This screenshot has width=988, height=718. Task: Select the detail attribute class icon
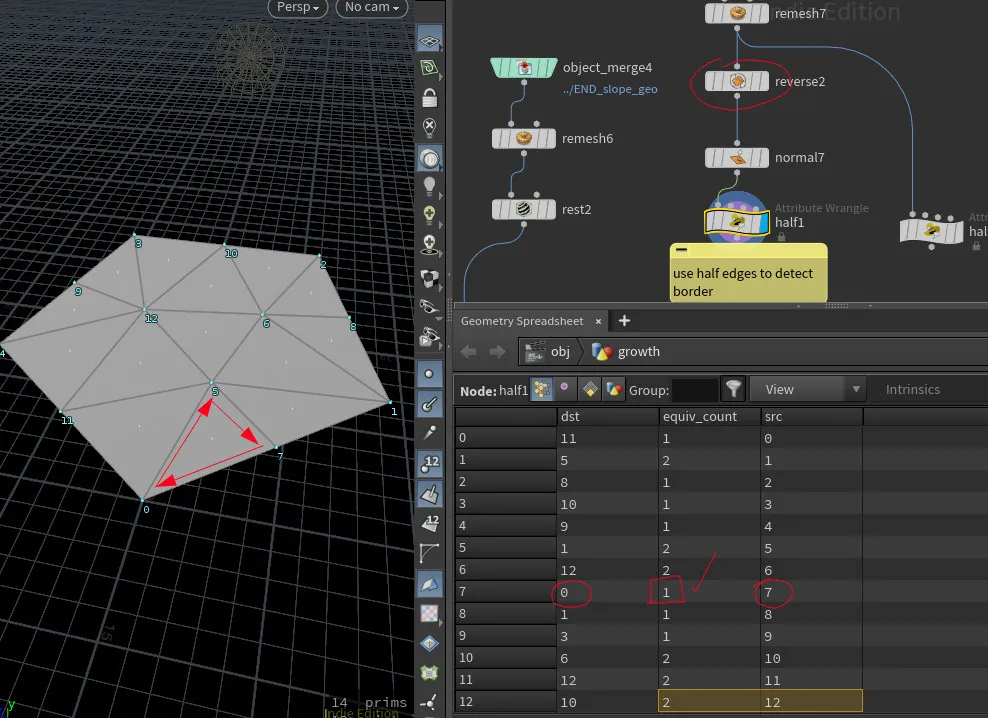point(614,390)
